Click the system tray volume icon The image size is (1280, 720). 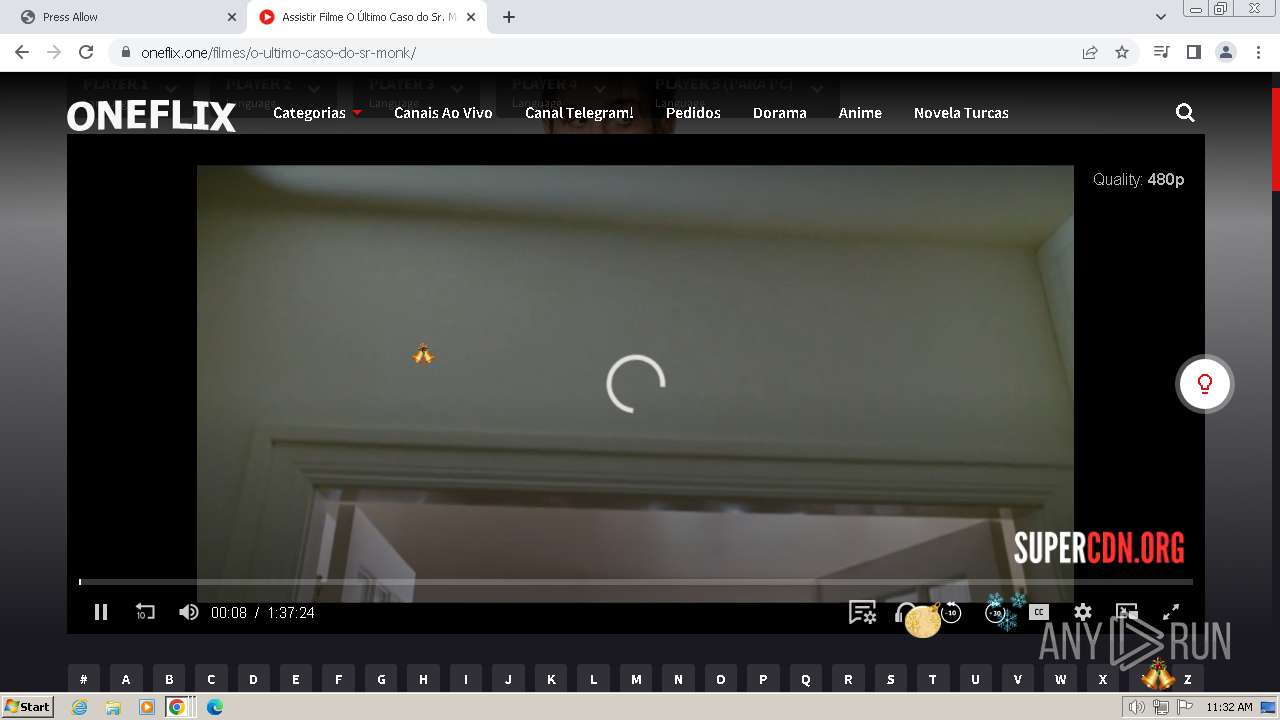click(x=1137, y=707)
